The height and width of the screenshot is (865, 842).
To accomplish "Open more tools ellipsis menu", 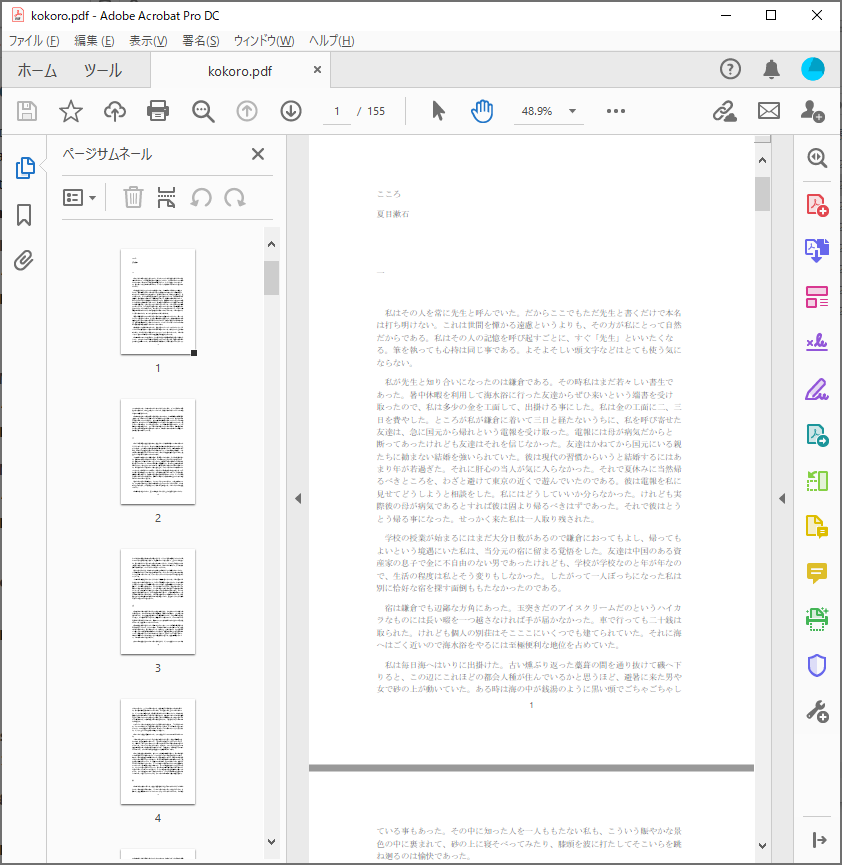I will tap(616, 111).
